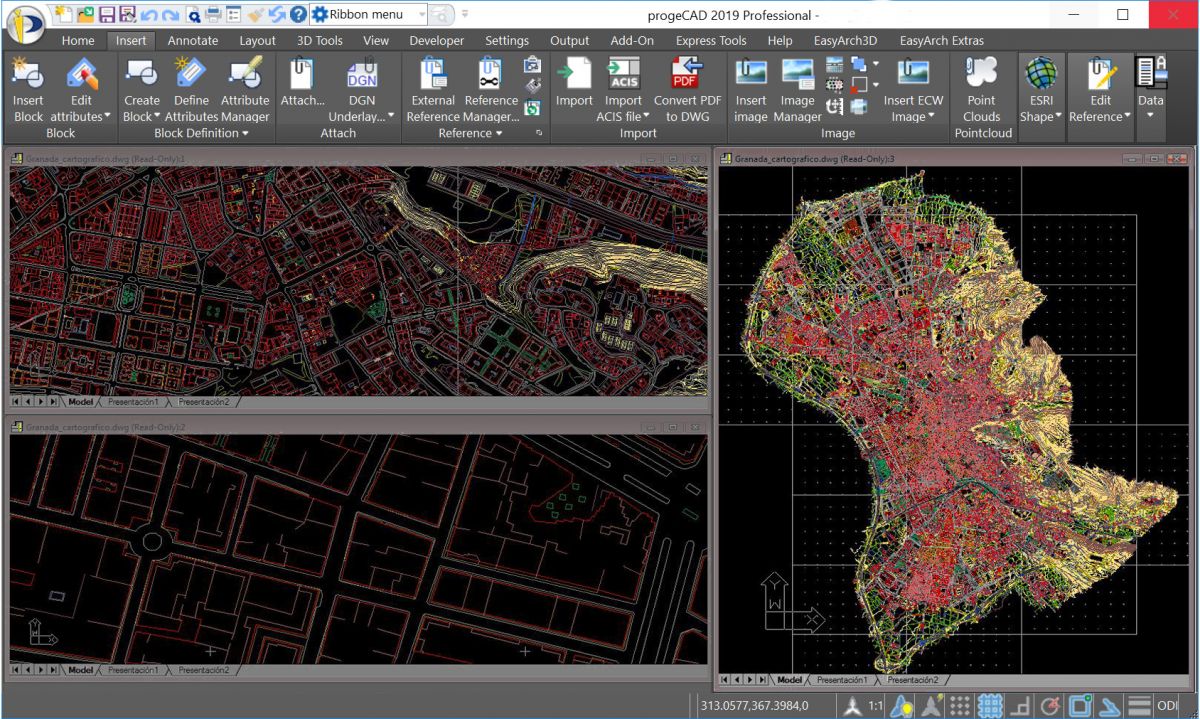Toggle grid display in status bar
This screenshot has height=719, width=1200.
click(990, 705)
